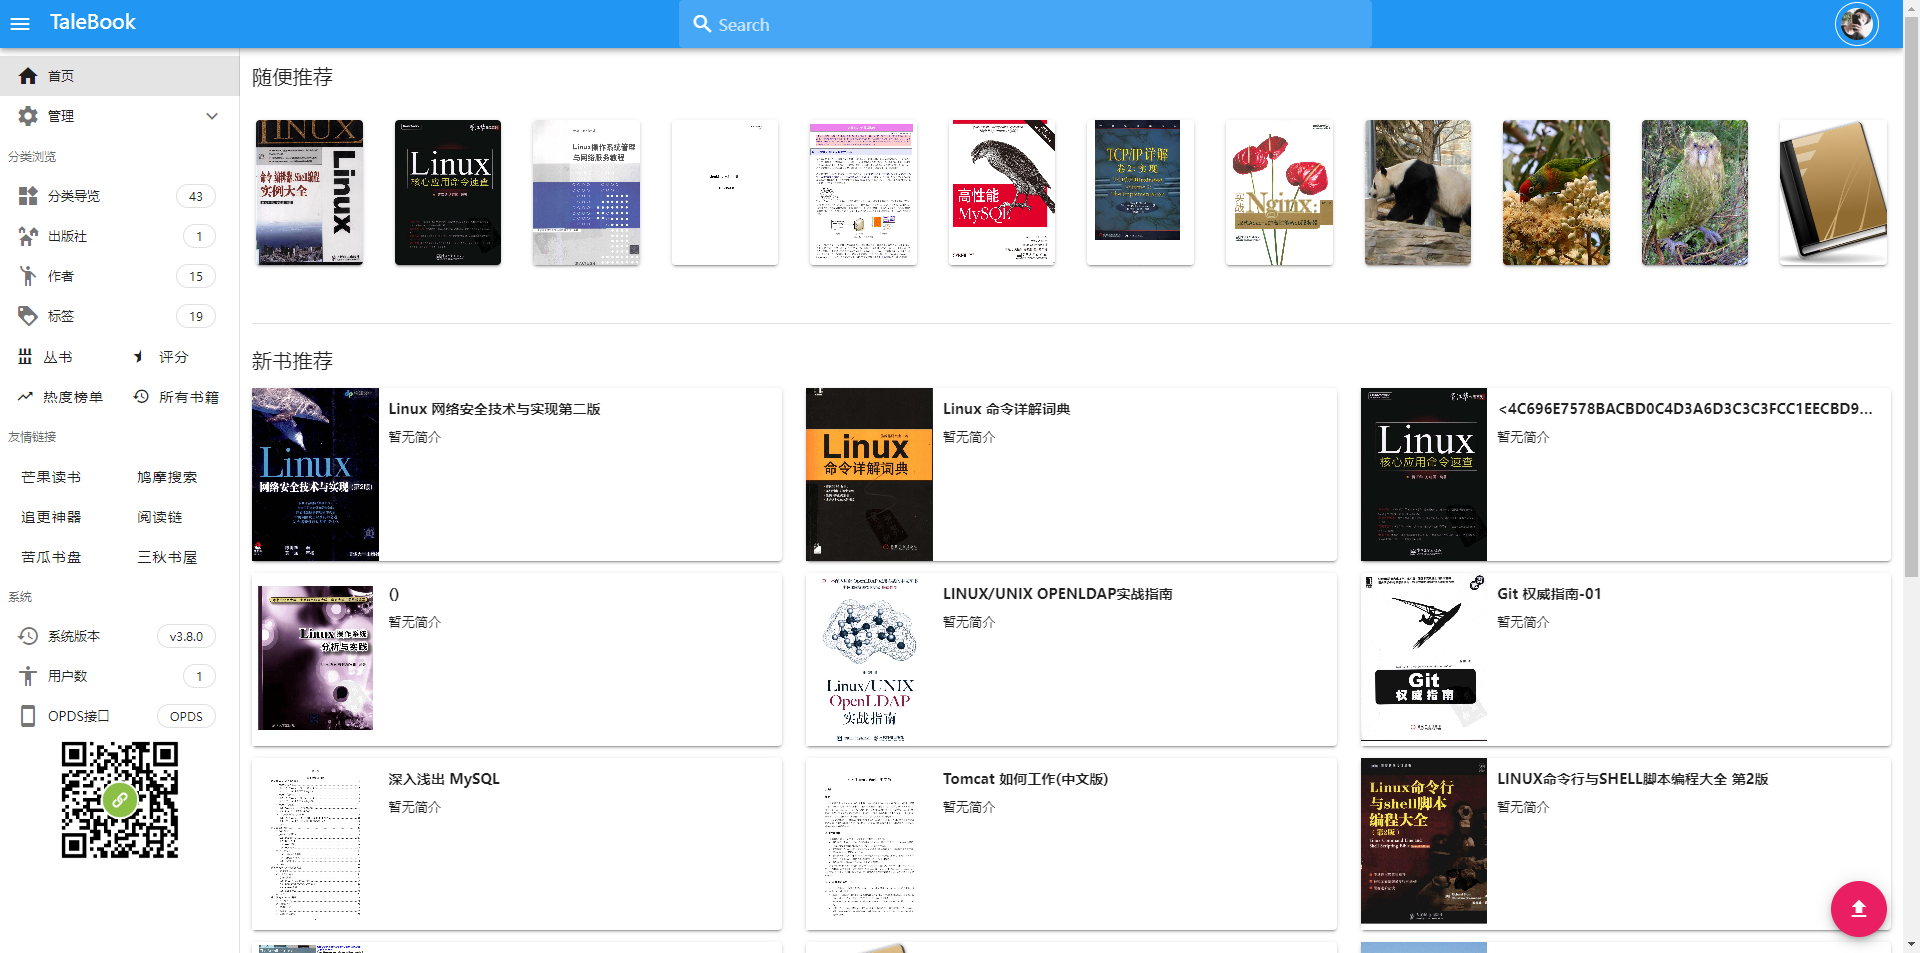Open the Nginx book random cover
1920x953 pixels.
(x=1279, y=192)
